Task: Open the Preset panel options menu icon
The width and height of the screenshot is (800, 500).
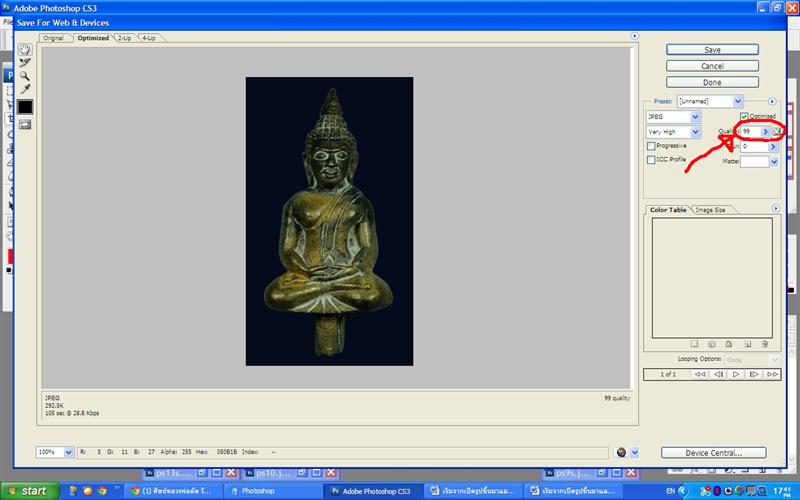Action: tap(772, 101)
